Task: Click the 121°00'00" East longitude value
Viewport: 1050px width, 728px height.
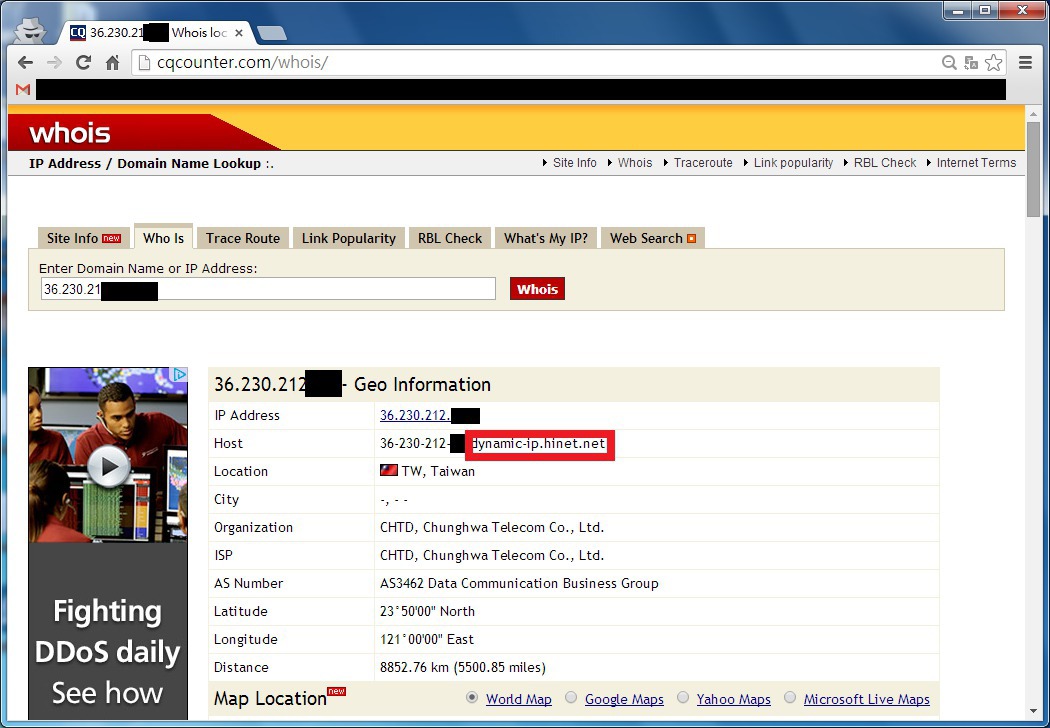Action: (426, 639)
